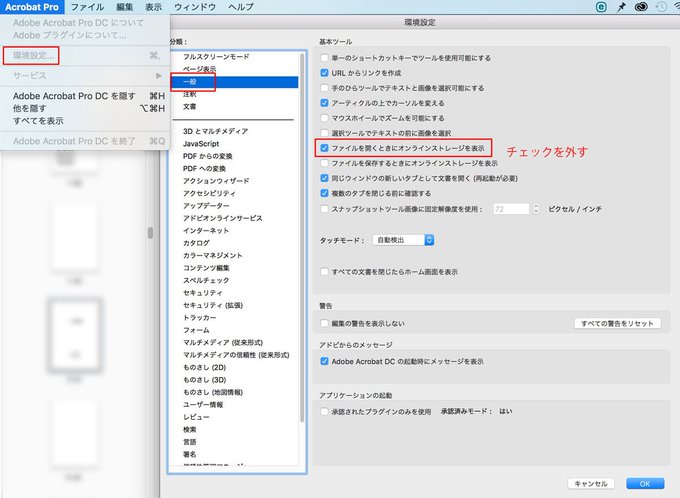680x498 pixels.
Task: Enable 承認されたプラグインのみを使用
Action: click(x=324, y=411)
